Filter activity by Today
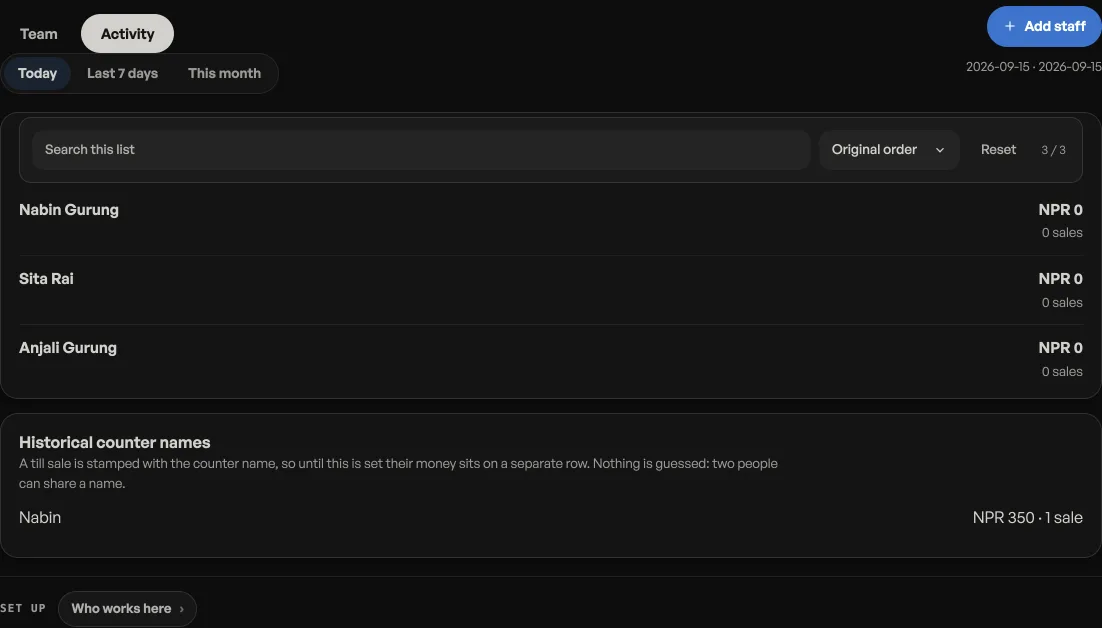This screenshot has height=628, width=1102. (x=37, y=74)
